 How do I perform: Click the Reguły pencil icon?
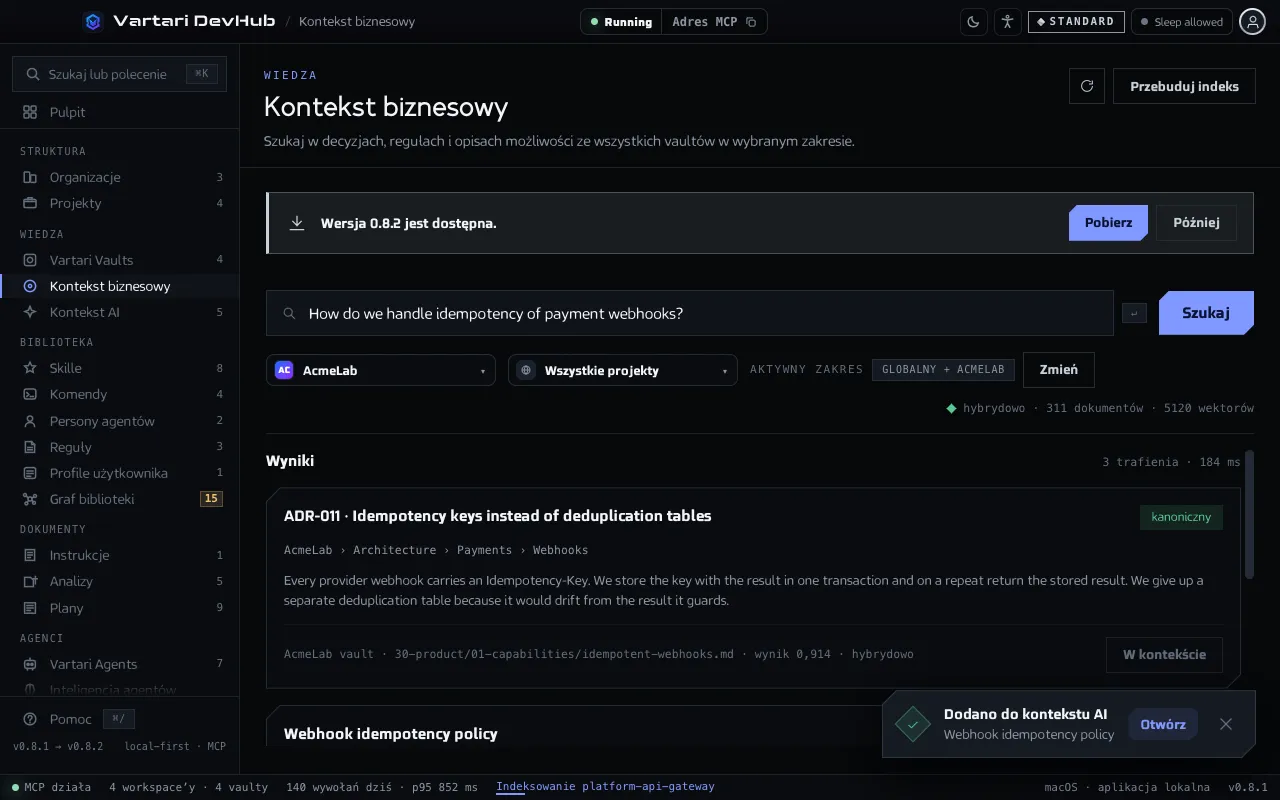(30, 447)
